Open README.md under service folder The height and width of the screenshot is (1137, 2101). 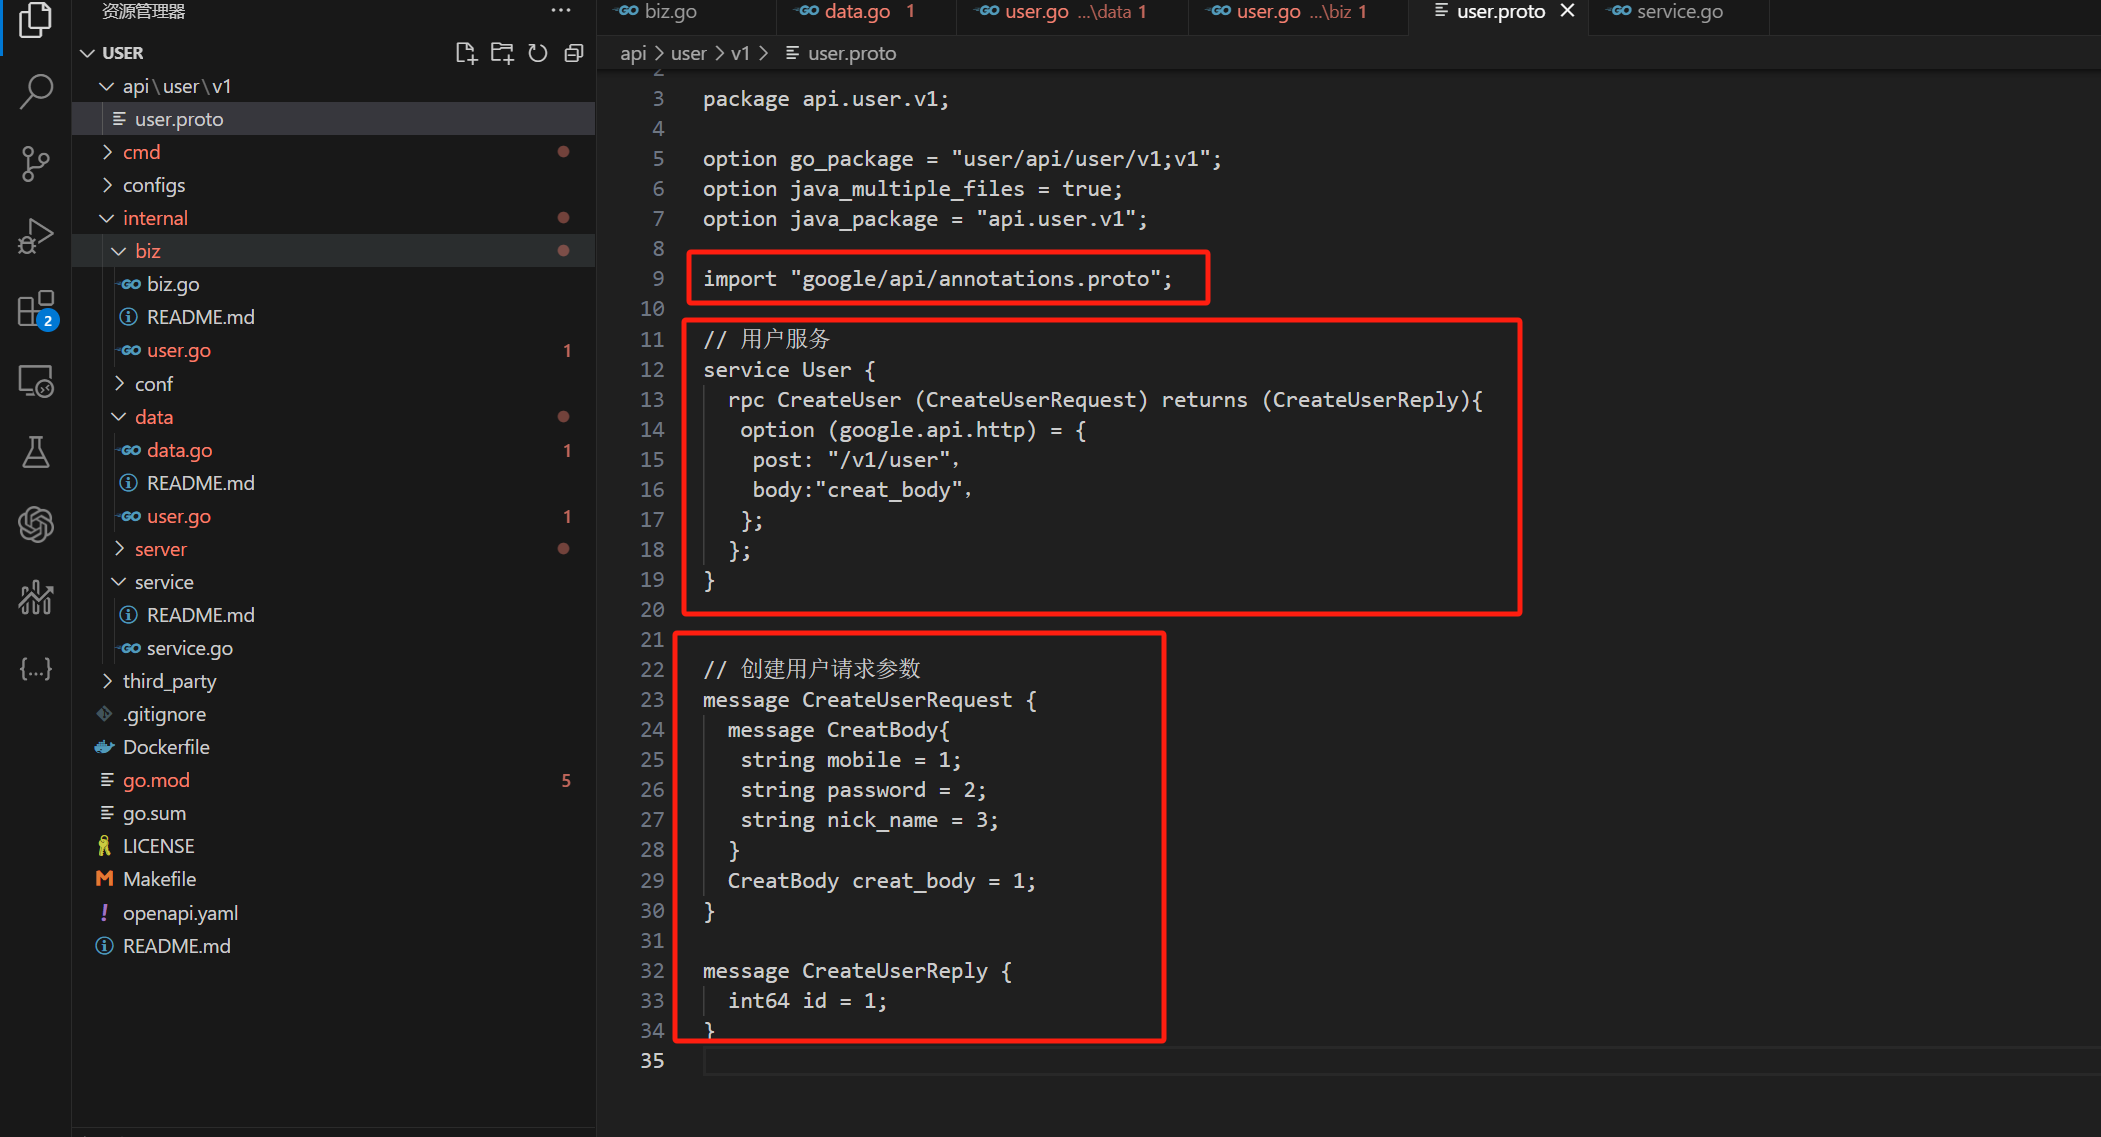334,615
